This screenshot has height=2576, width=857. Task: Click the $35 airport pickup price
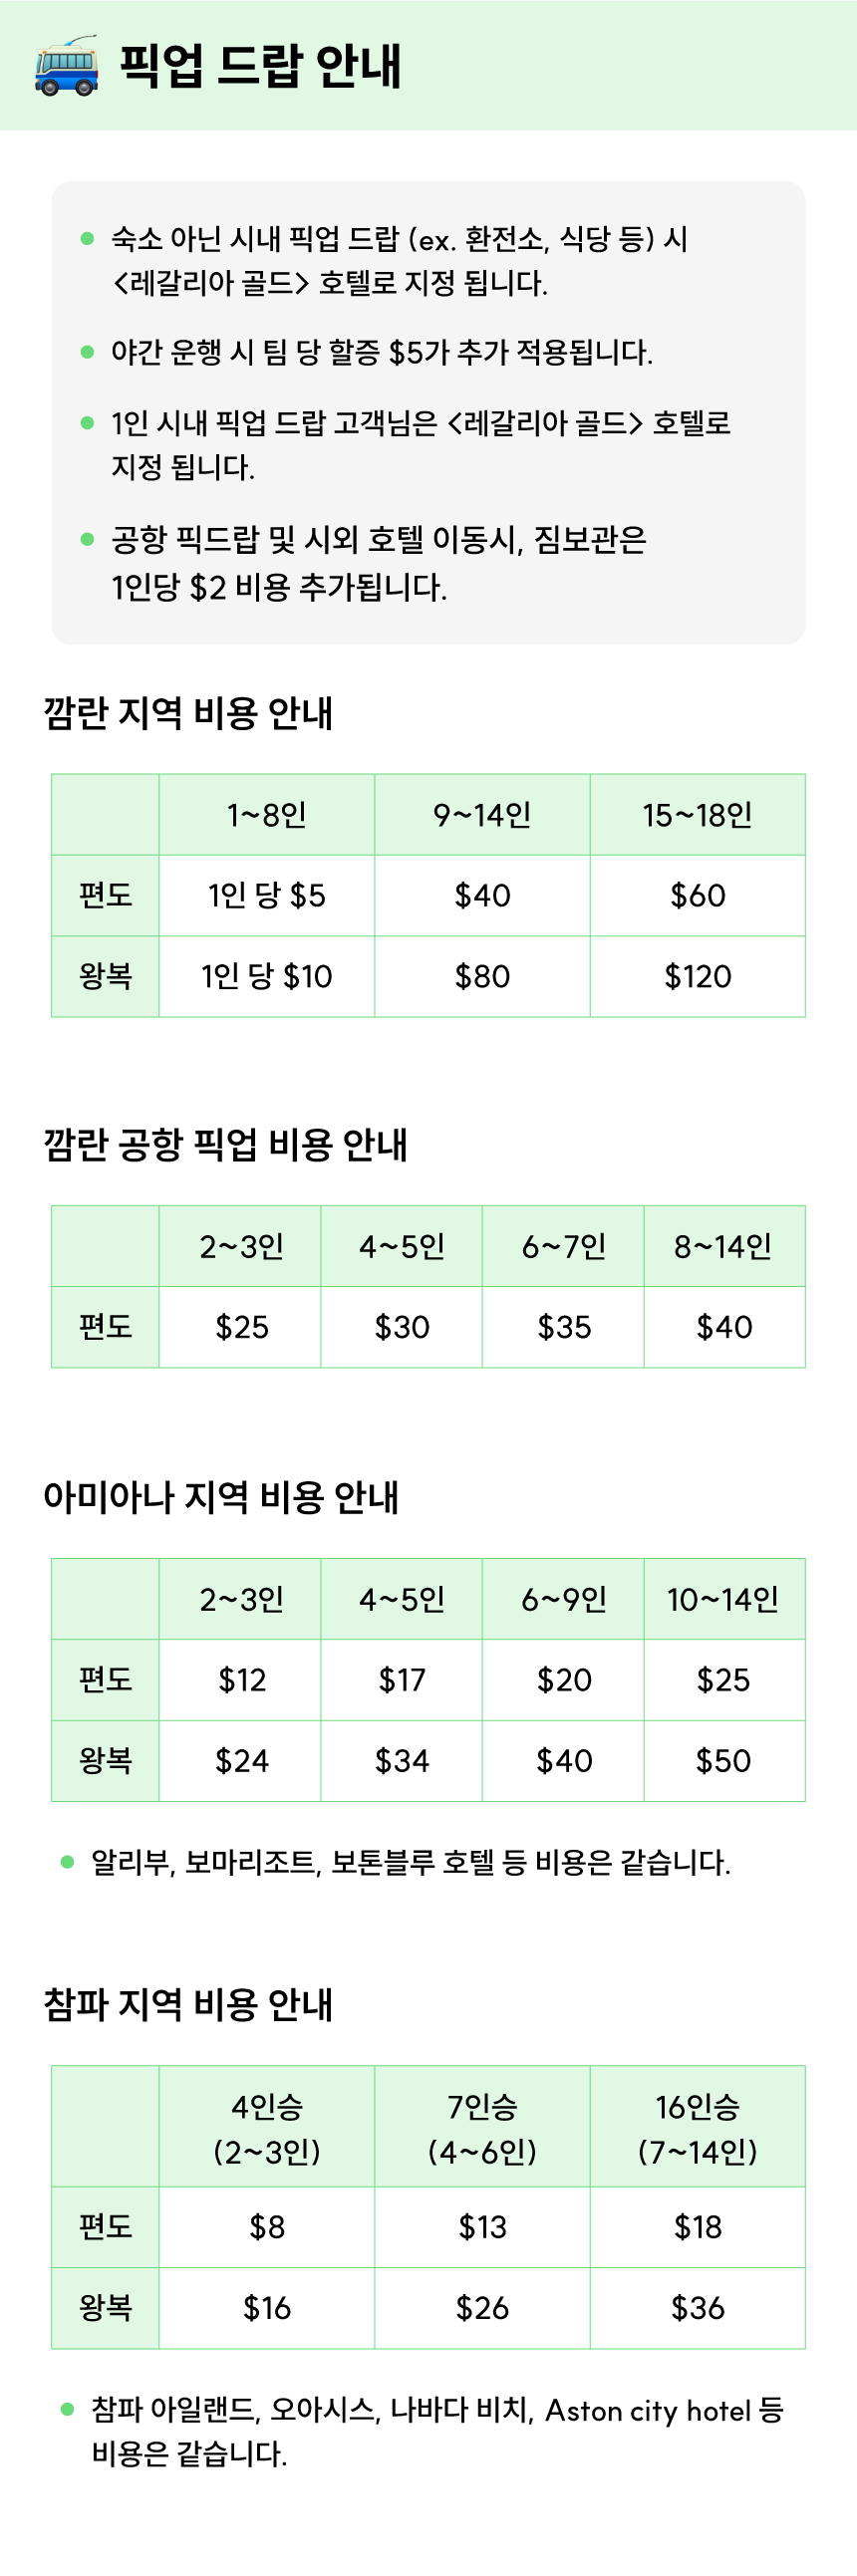pos(564,1327)
